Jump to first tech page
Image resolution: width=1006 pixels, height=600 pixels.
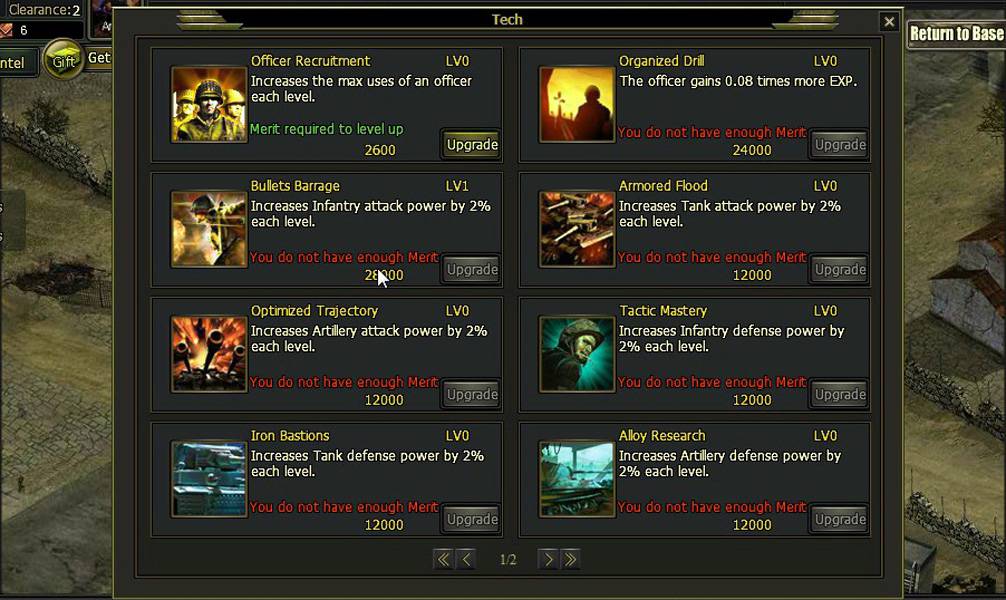click(x=443, y=560)
